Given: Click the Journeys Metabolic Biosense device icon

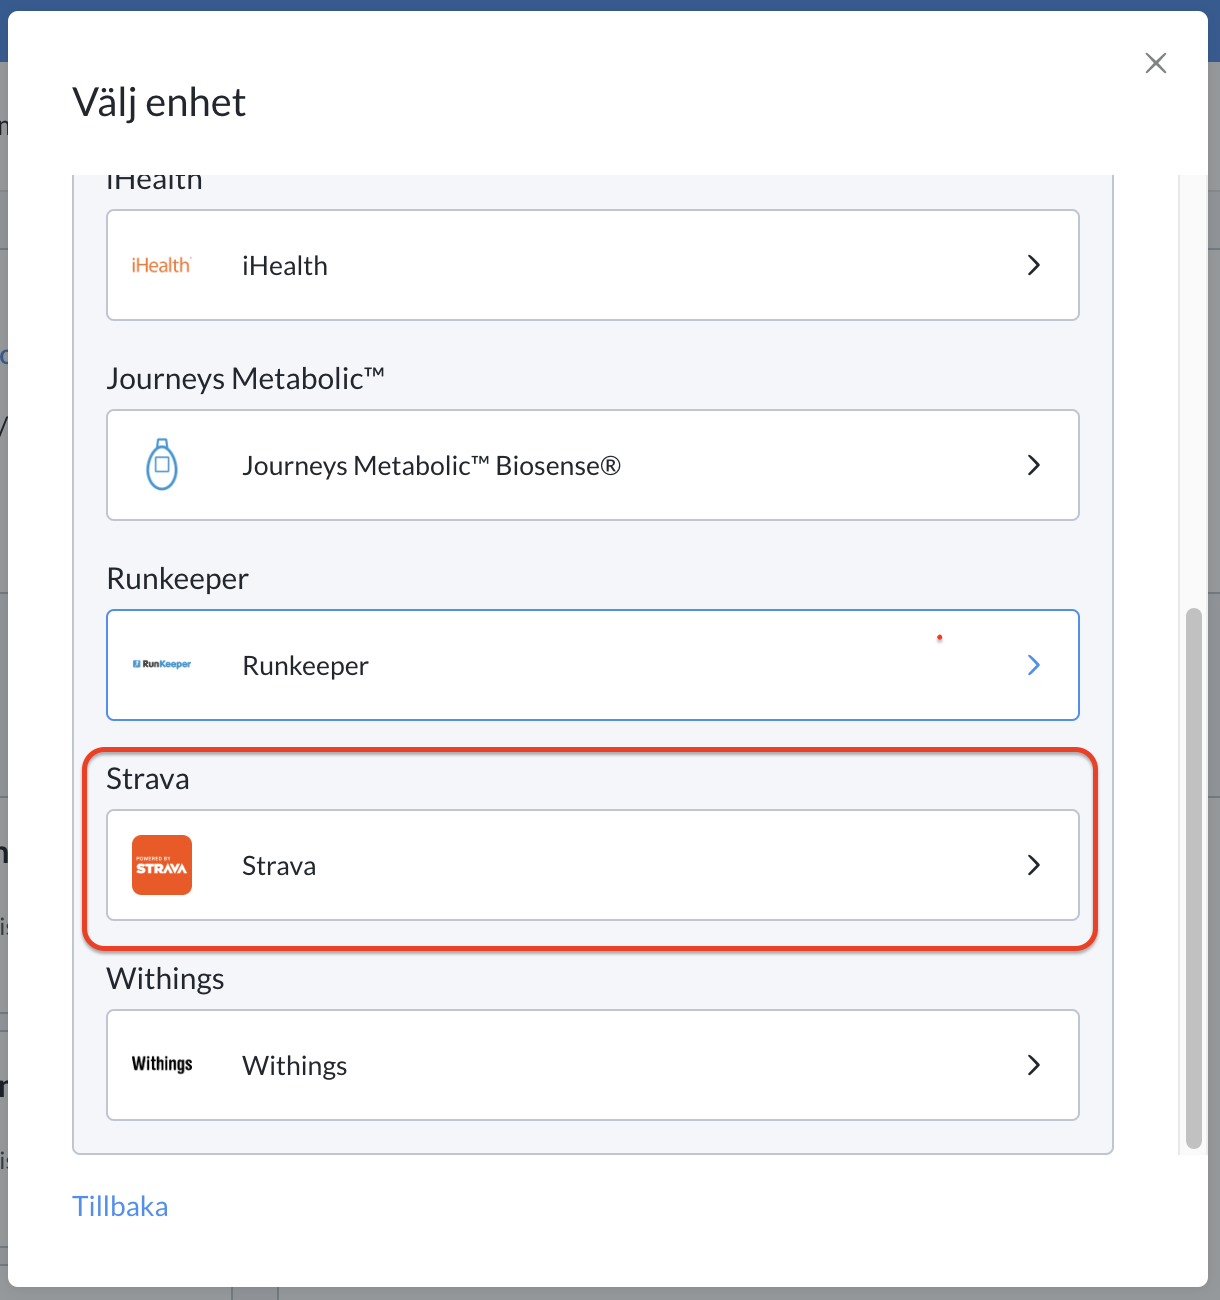Looking at the screenshot, I should pyautogui.click(x=162, y=464).
